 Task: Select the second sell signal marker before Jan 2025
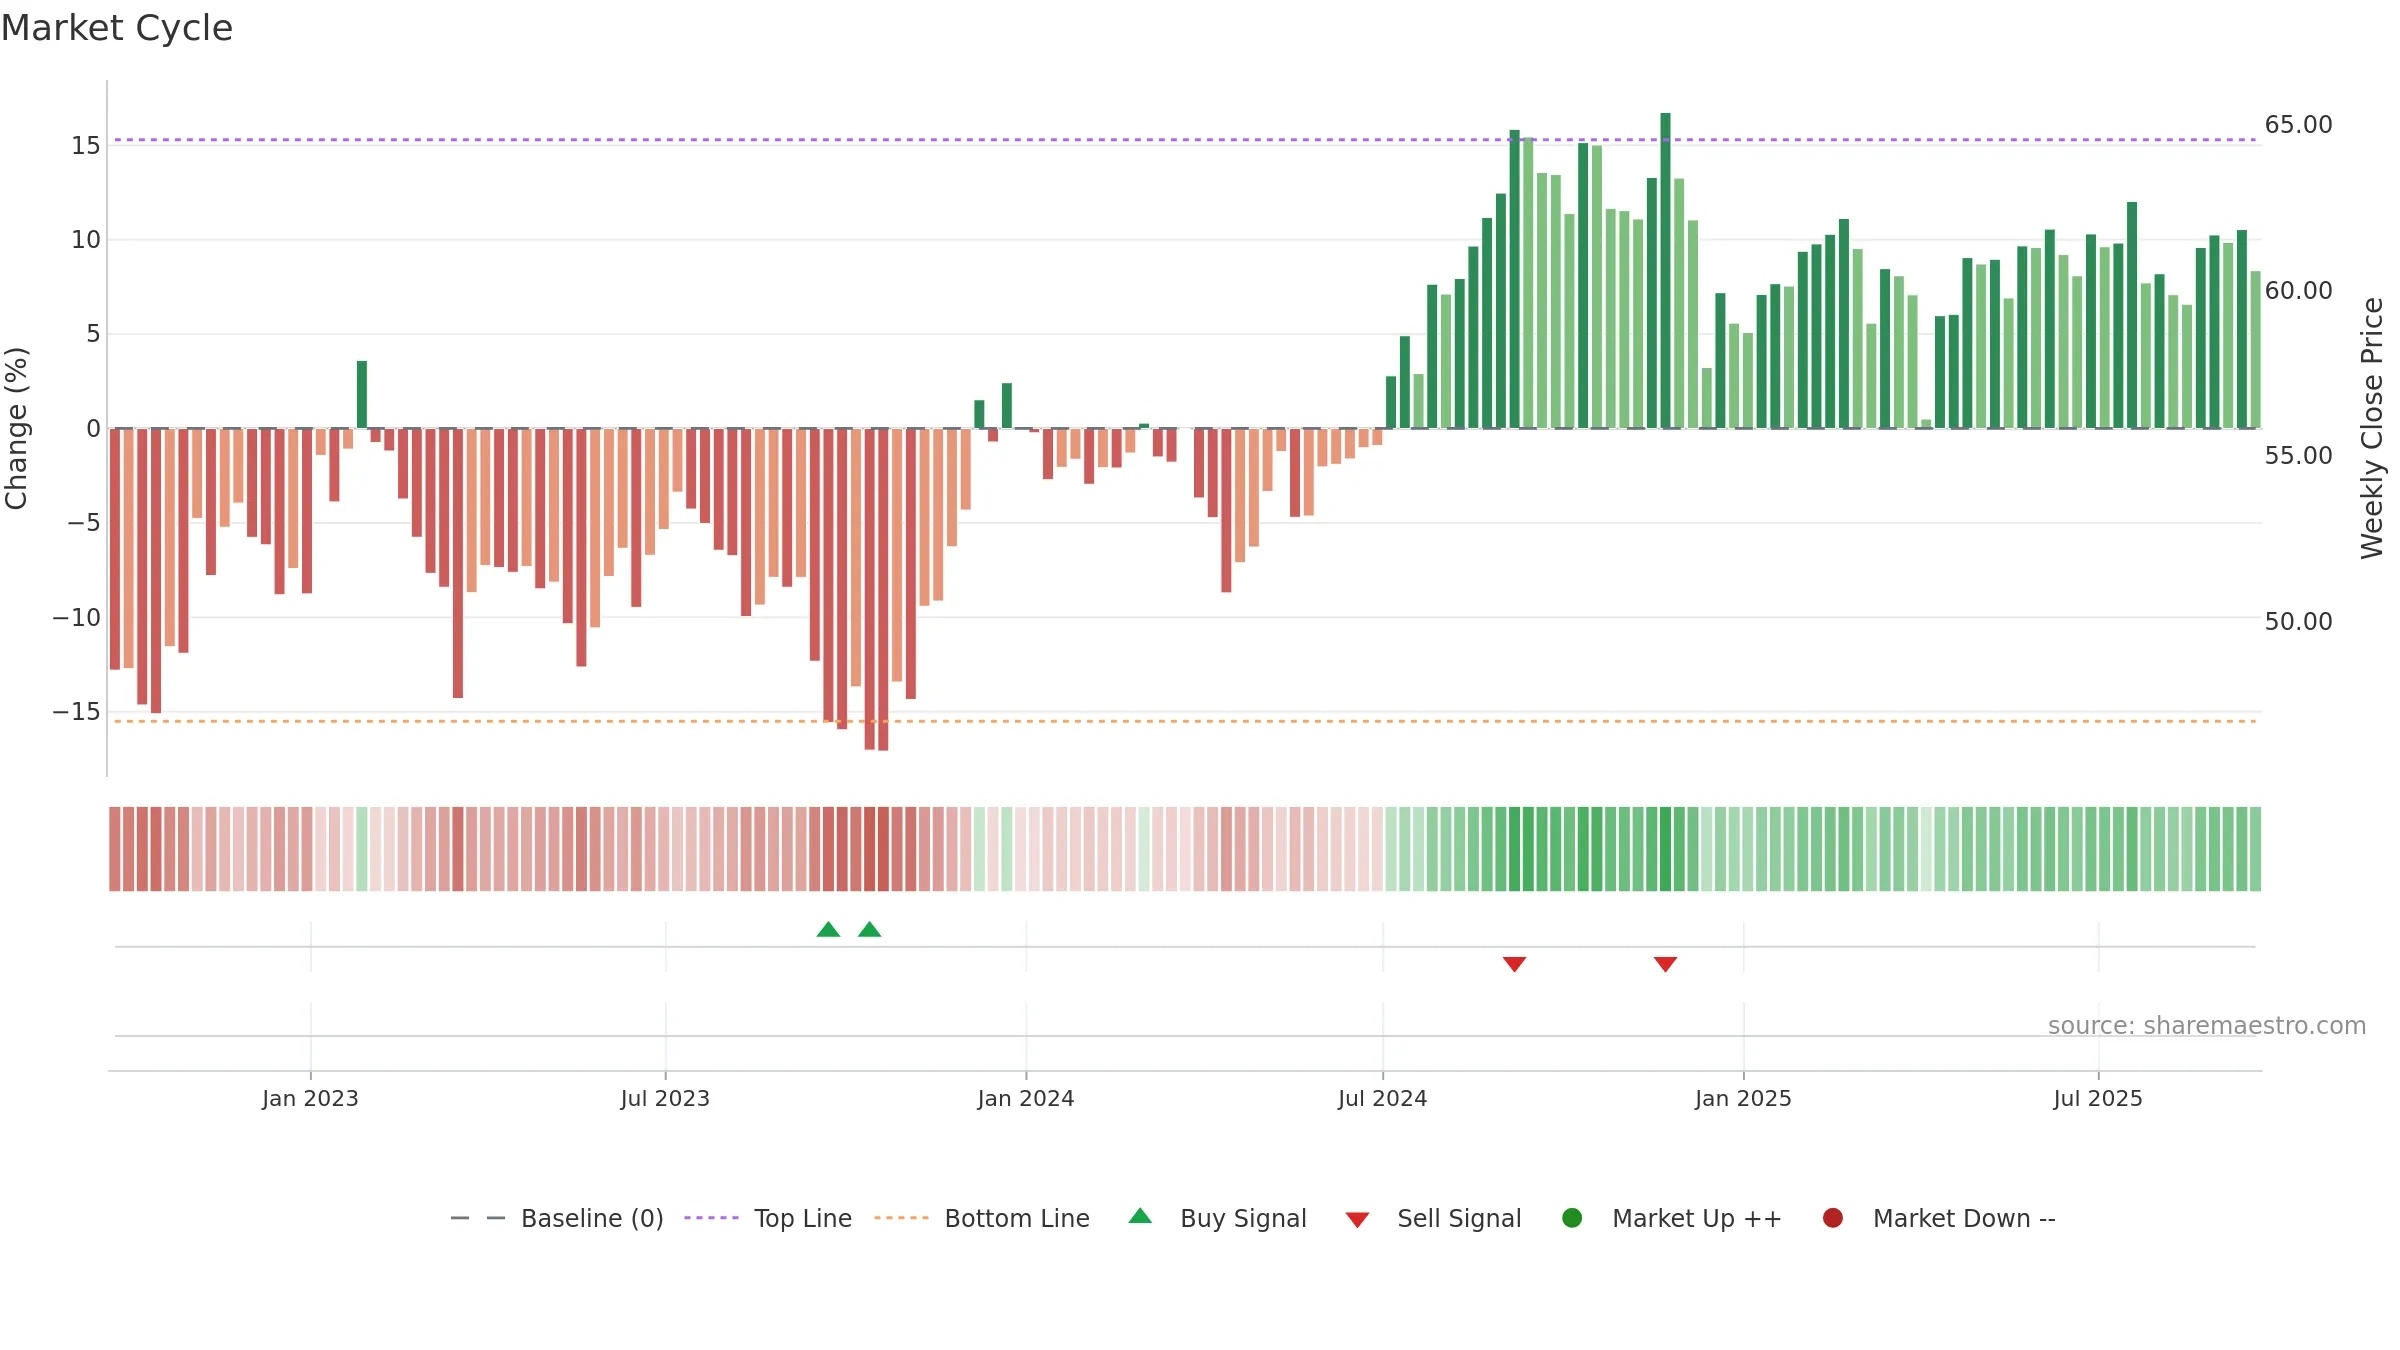click(1665, 964)
